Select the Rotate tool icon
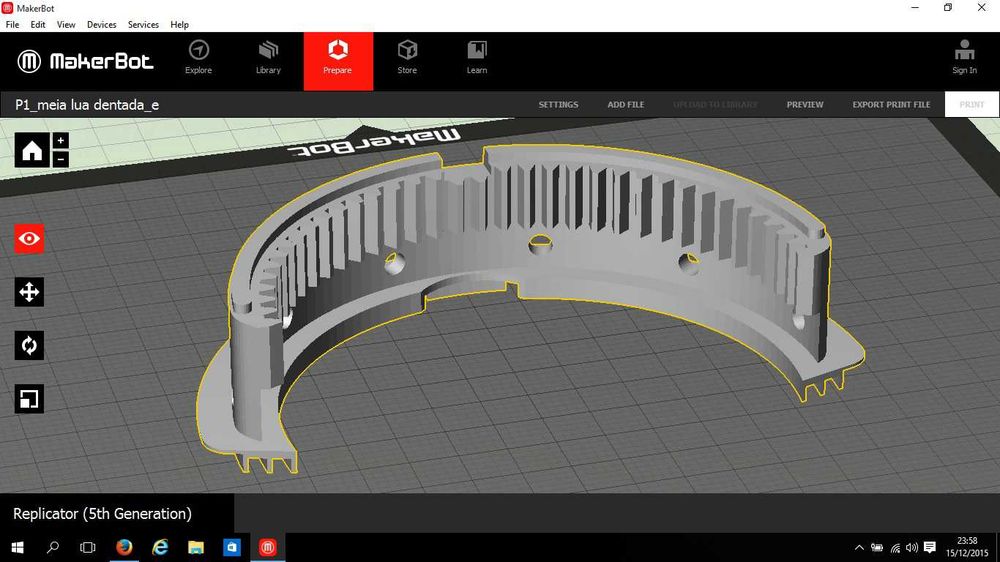 [x=29, y=345]
